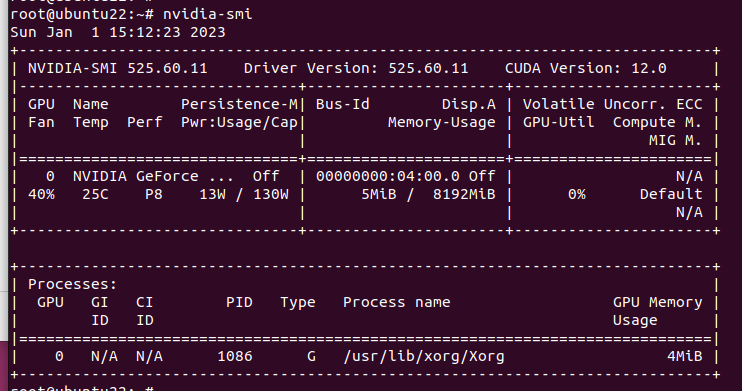Click the CUDA Version 12.0 text
Image resolution: width=742 pixels, height=391 pixels.
[585, 68]
